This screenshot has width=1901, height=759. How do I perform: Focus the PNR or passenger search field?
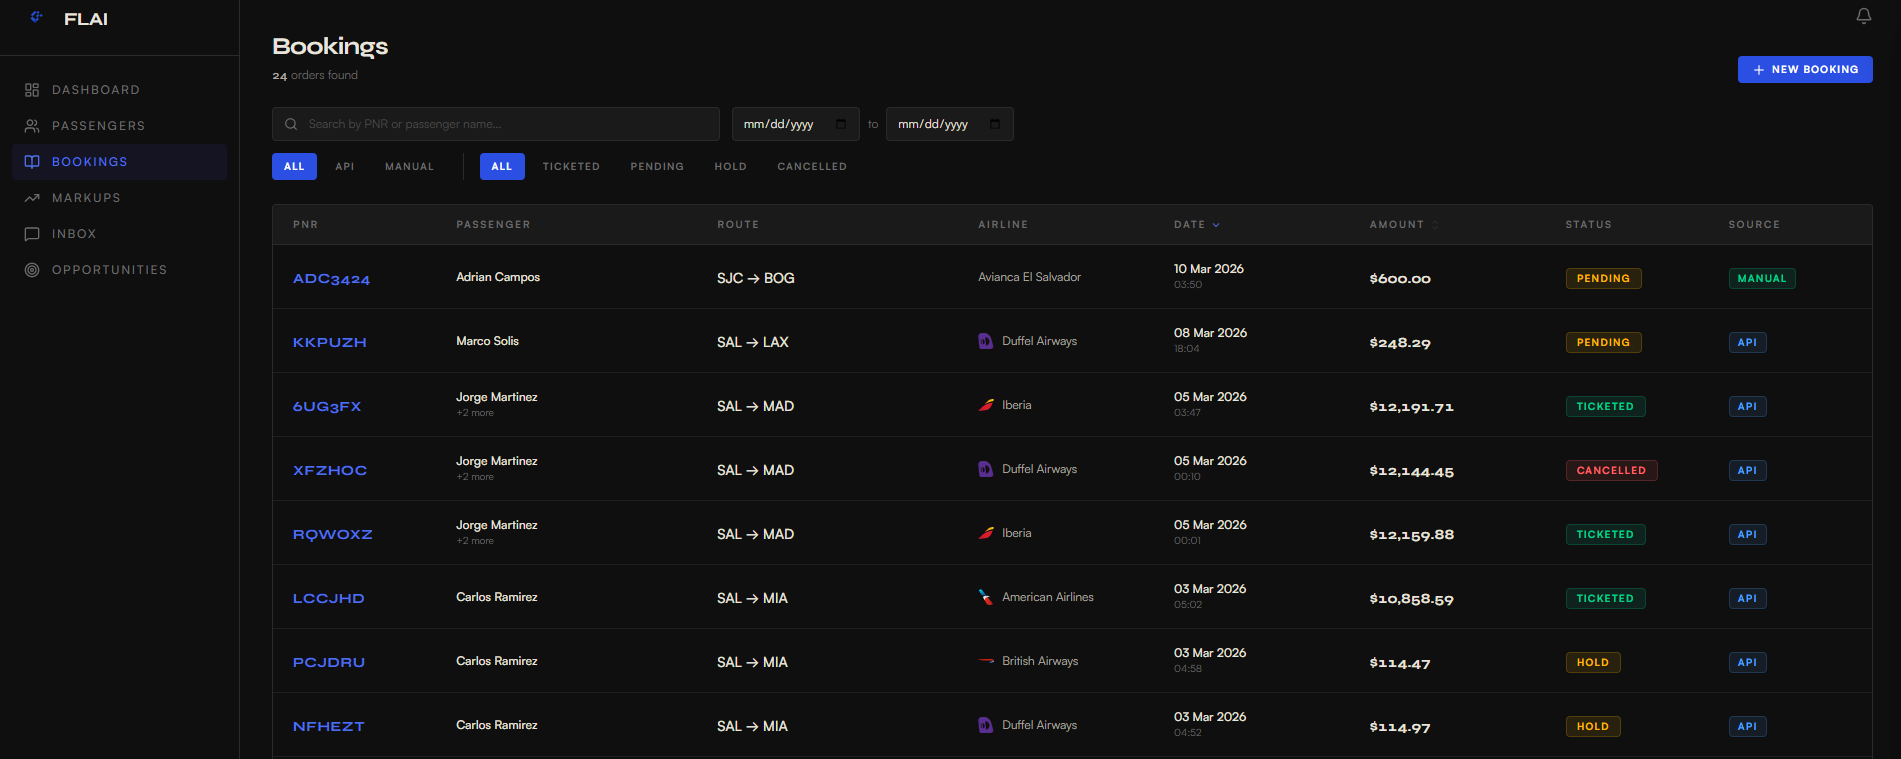click(x=496, y=124)
